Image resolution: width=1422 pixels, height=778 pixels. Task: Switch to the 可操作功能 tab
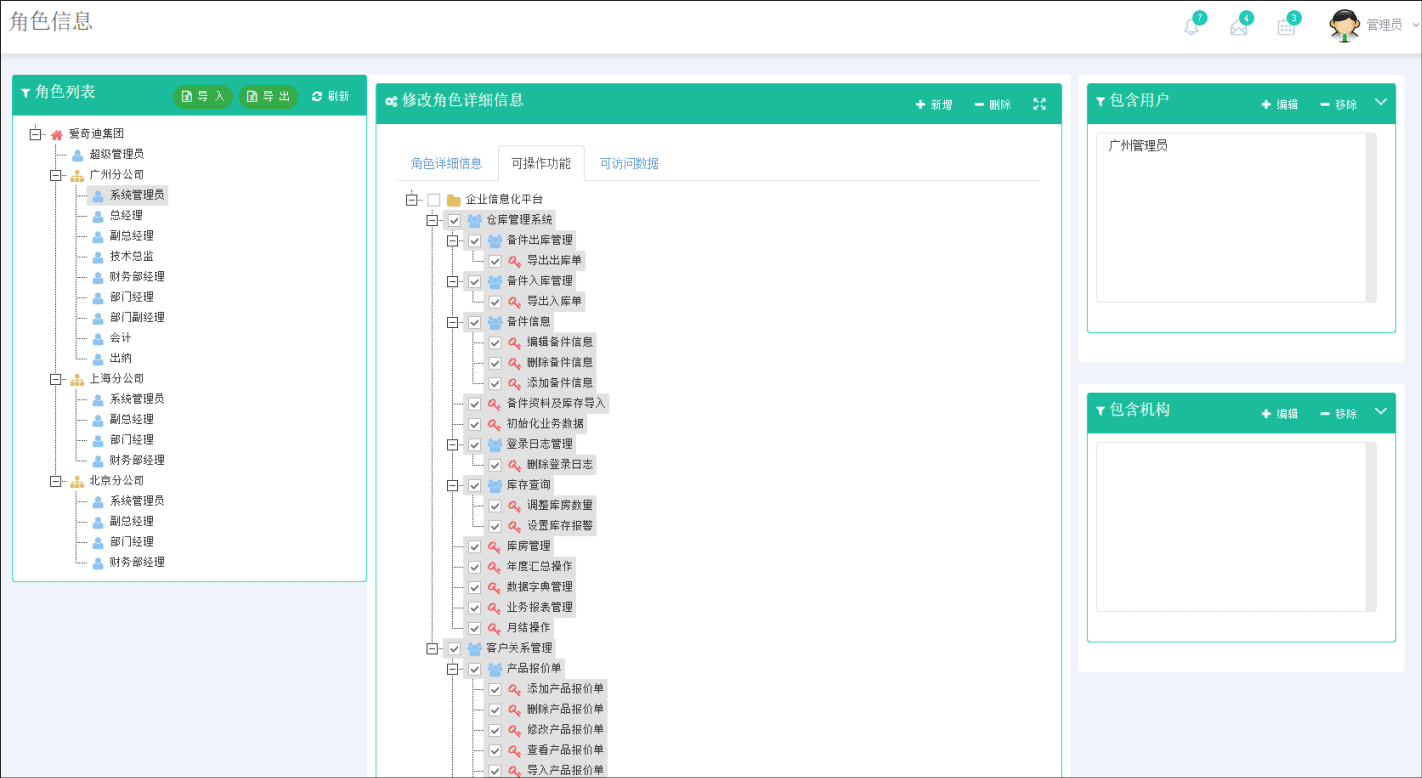[541, 163]
